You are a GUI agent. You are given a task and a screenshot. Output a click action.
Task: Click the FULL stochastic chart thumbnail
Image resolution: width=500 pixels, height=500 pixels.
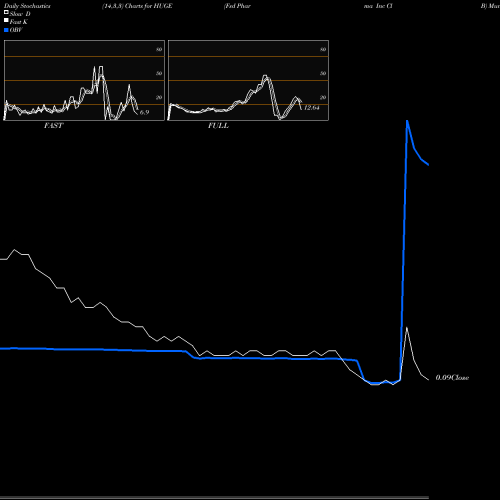coord(248,80)
